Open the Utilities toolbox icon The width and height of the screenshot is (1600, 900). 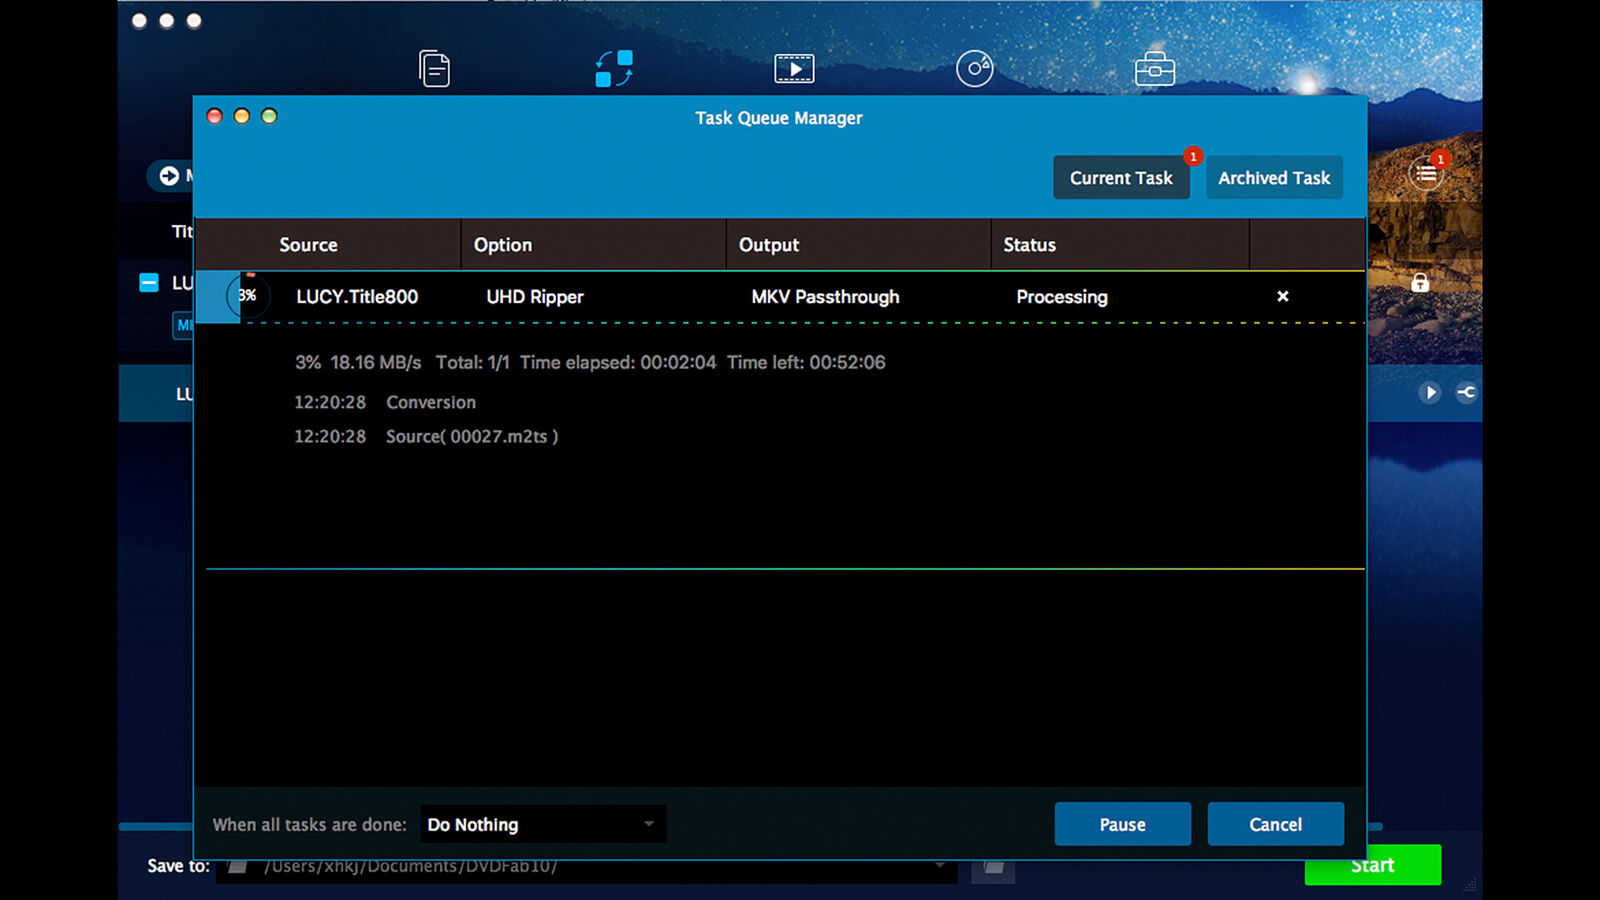pos(1154,69)
